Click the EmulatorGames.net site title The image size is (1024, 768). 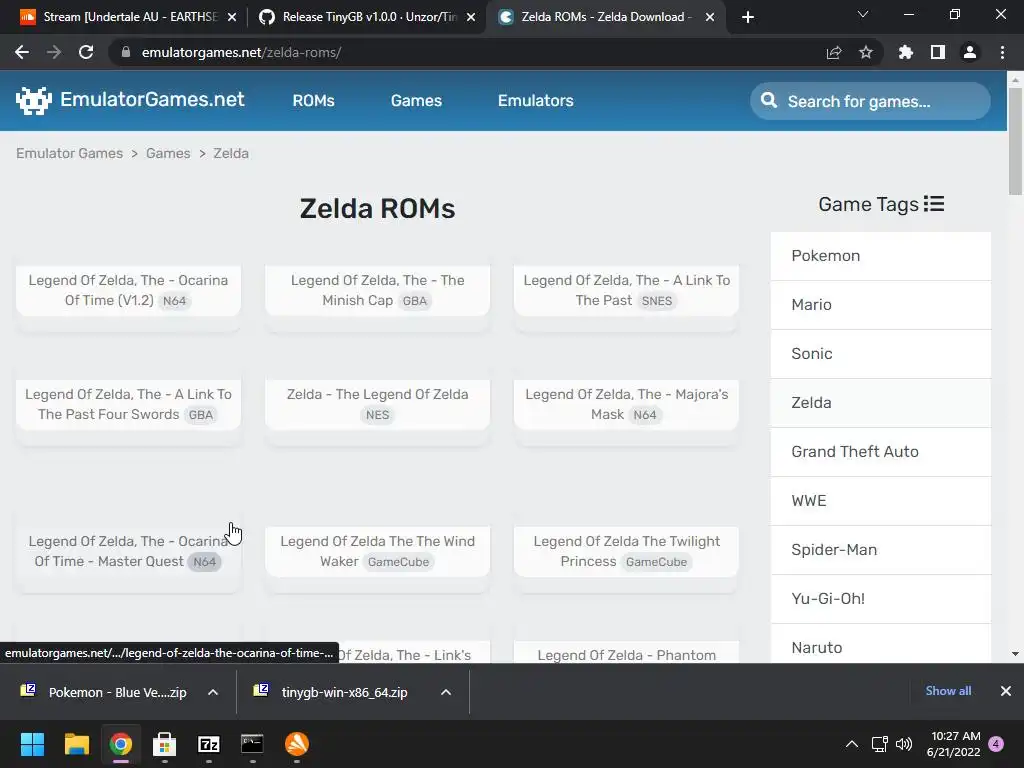(152, 99)
